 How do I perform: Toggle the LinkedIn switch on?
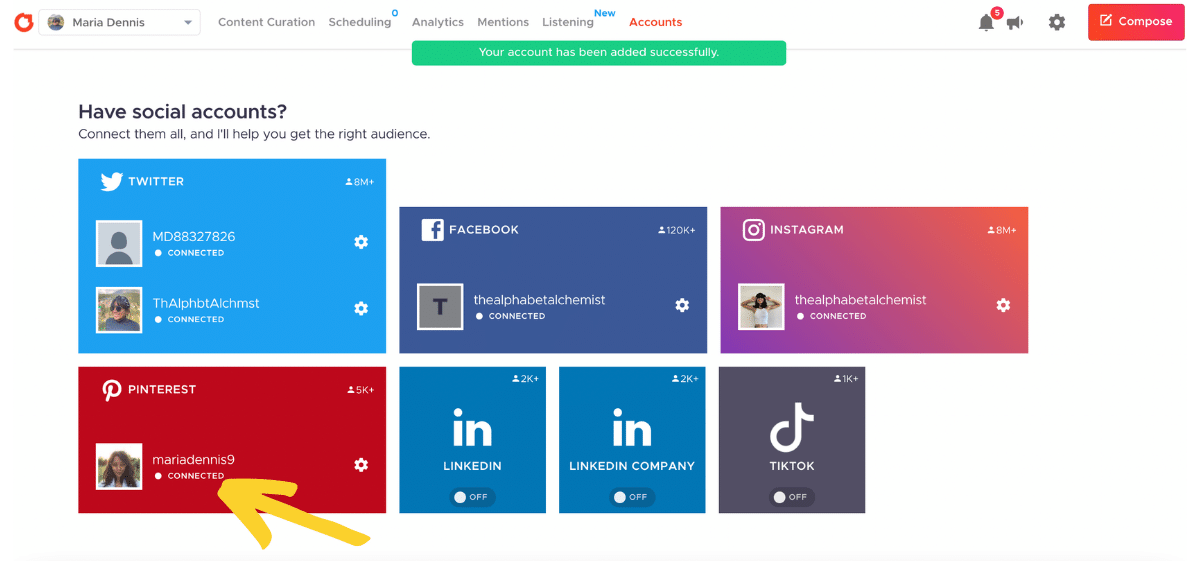point(472,497)
